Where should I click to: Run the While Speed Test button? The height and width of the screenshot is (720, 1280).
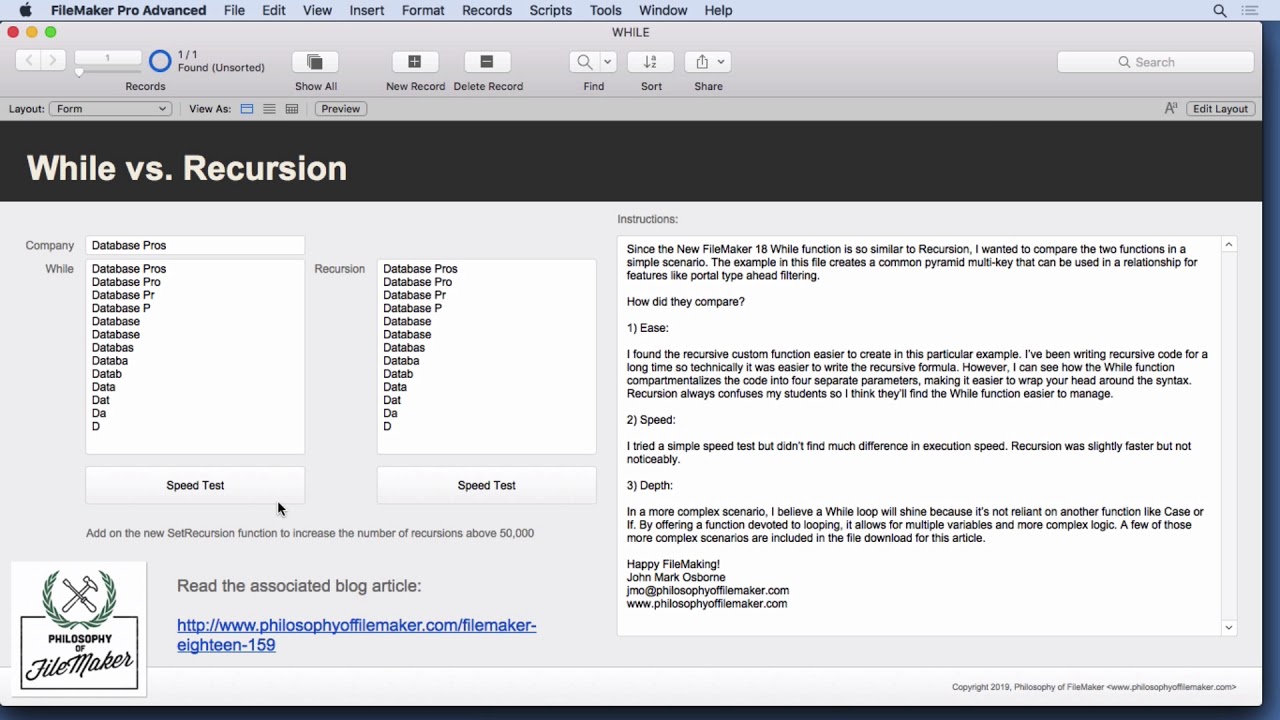click(x=195, y=485)
